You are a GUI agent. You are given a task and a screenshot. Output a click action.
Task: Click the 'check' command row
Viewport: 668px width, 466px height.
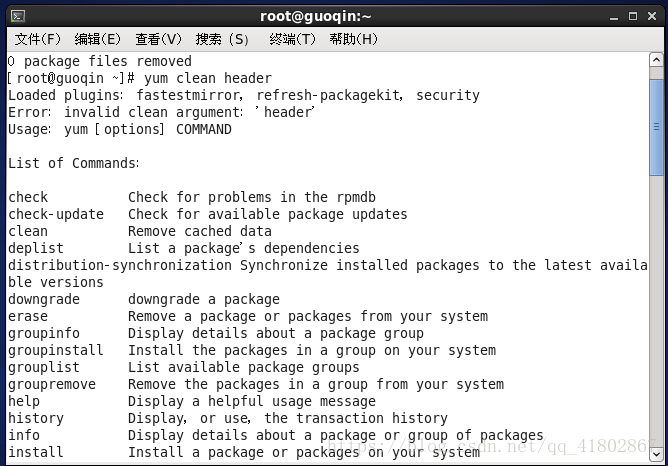pos(192,198)
